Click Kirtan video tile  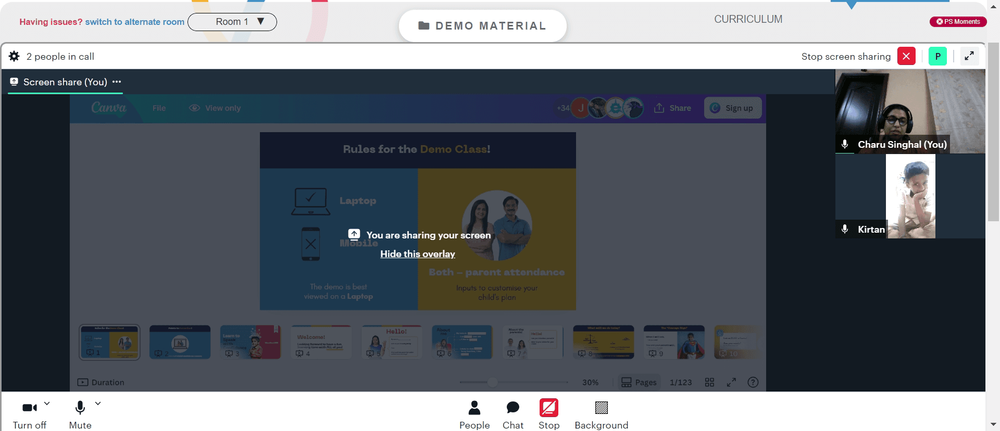coord(910,196)
